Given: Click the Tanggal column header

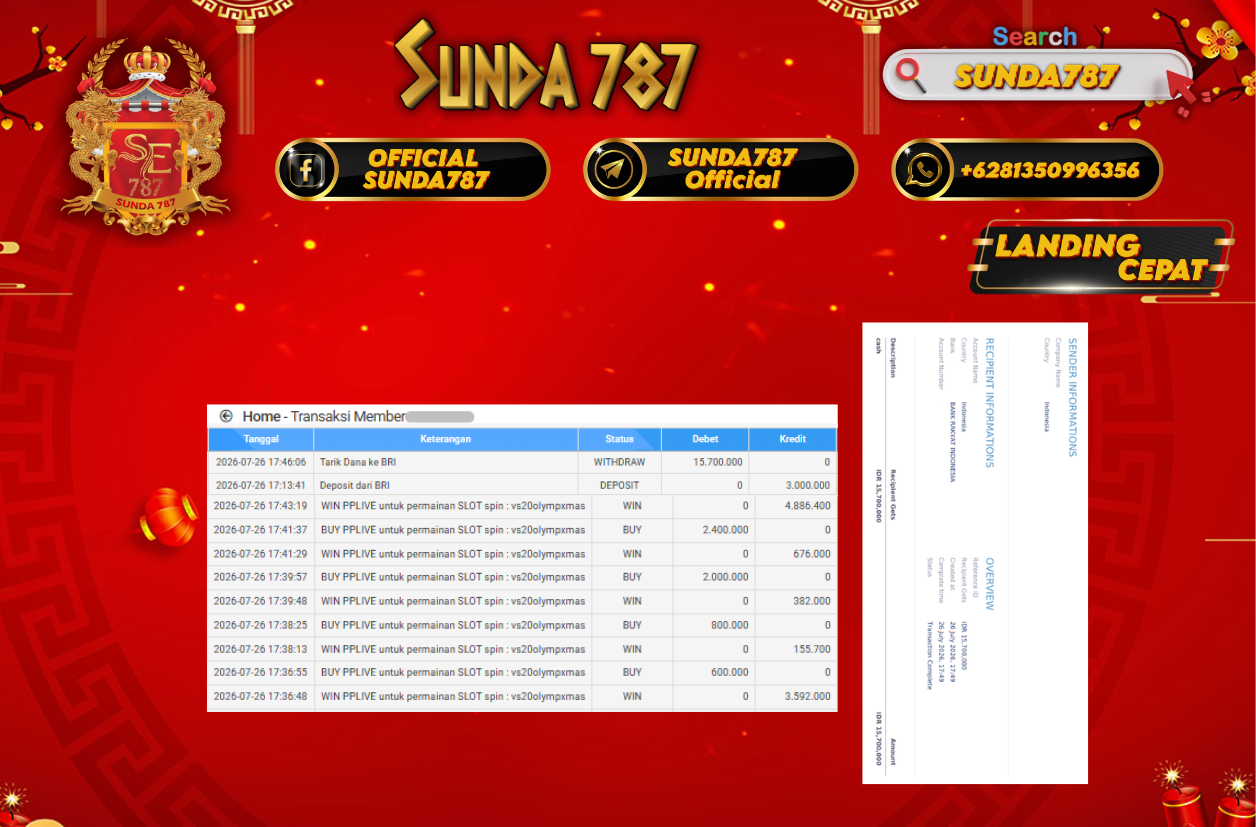Looking at the screenshot, I should [x=261, y=439].
